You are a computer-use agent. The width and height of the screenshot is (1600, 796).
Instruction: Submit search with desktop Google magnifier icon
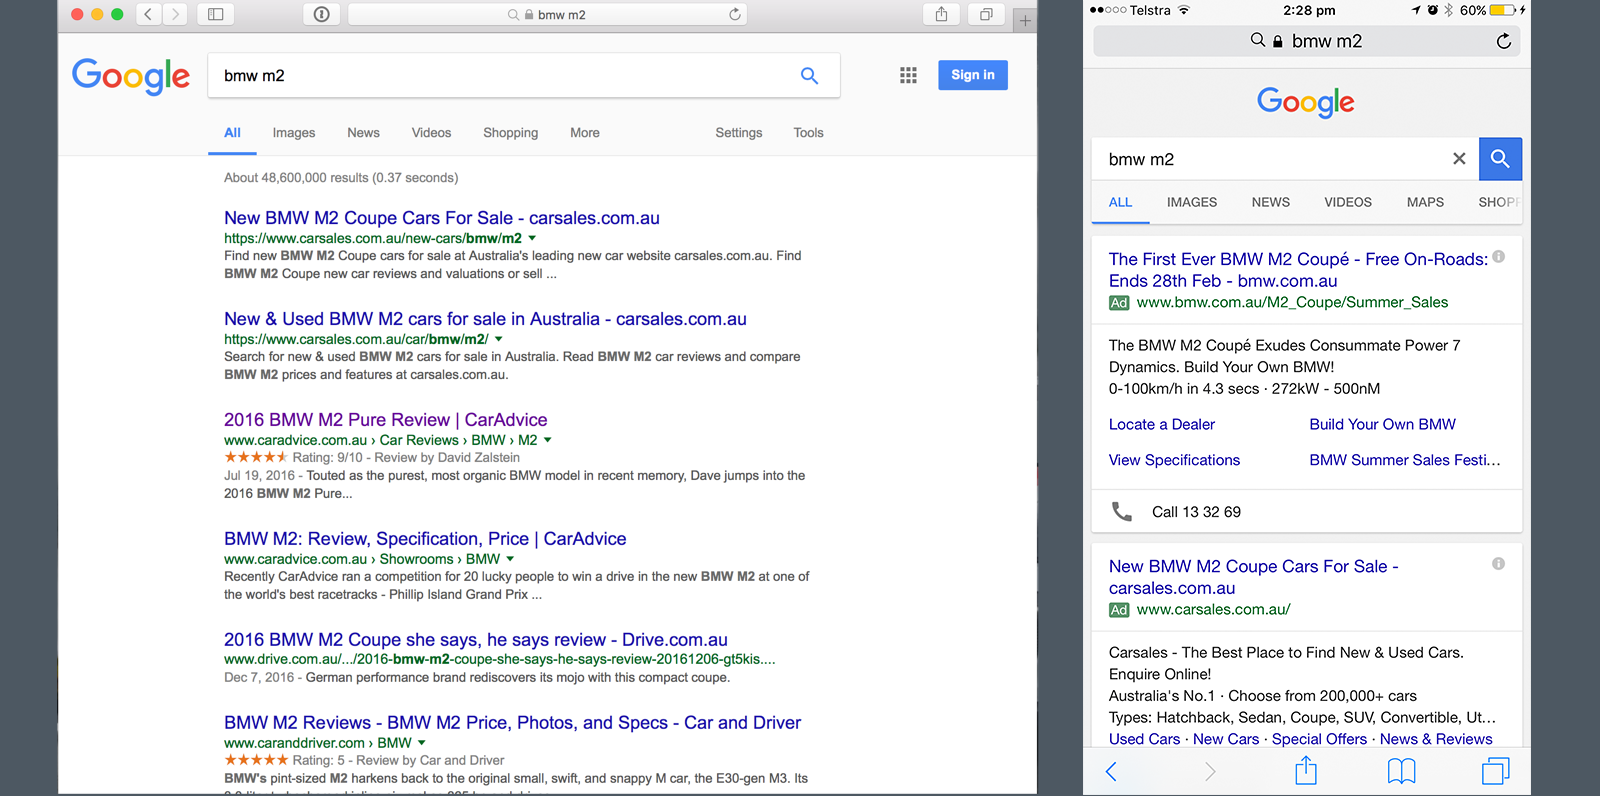tap(809, 75)
